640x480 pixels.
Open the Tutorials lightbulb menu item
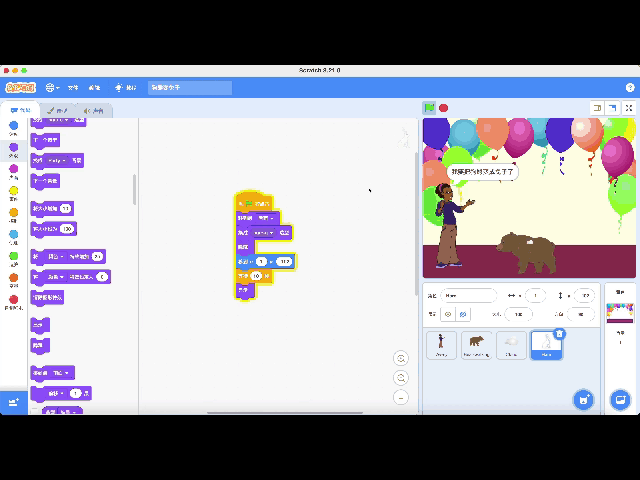[x=126, y=87]
